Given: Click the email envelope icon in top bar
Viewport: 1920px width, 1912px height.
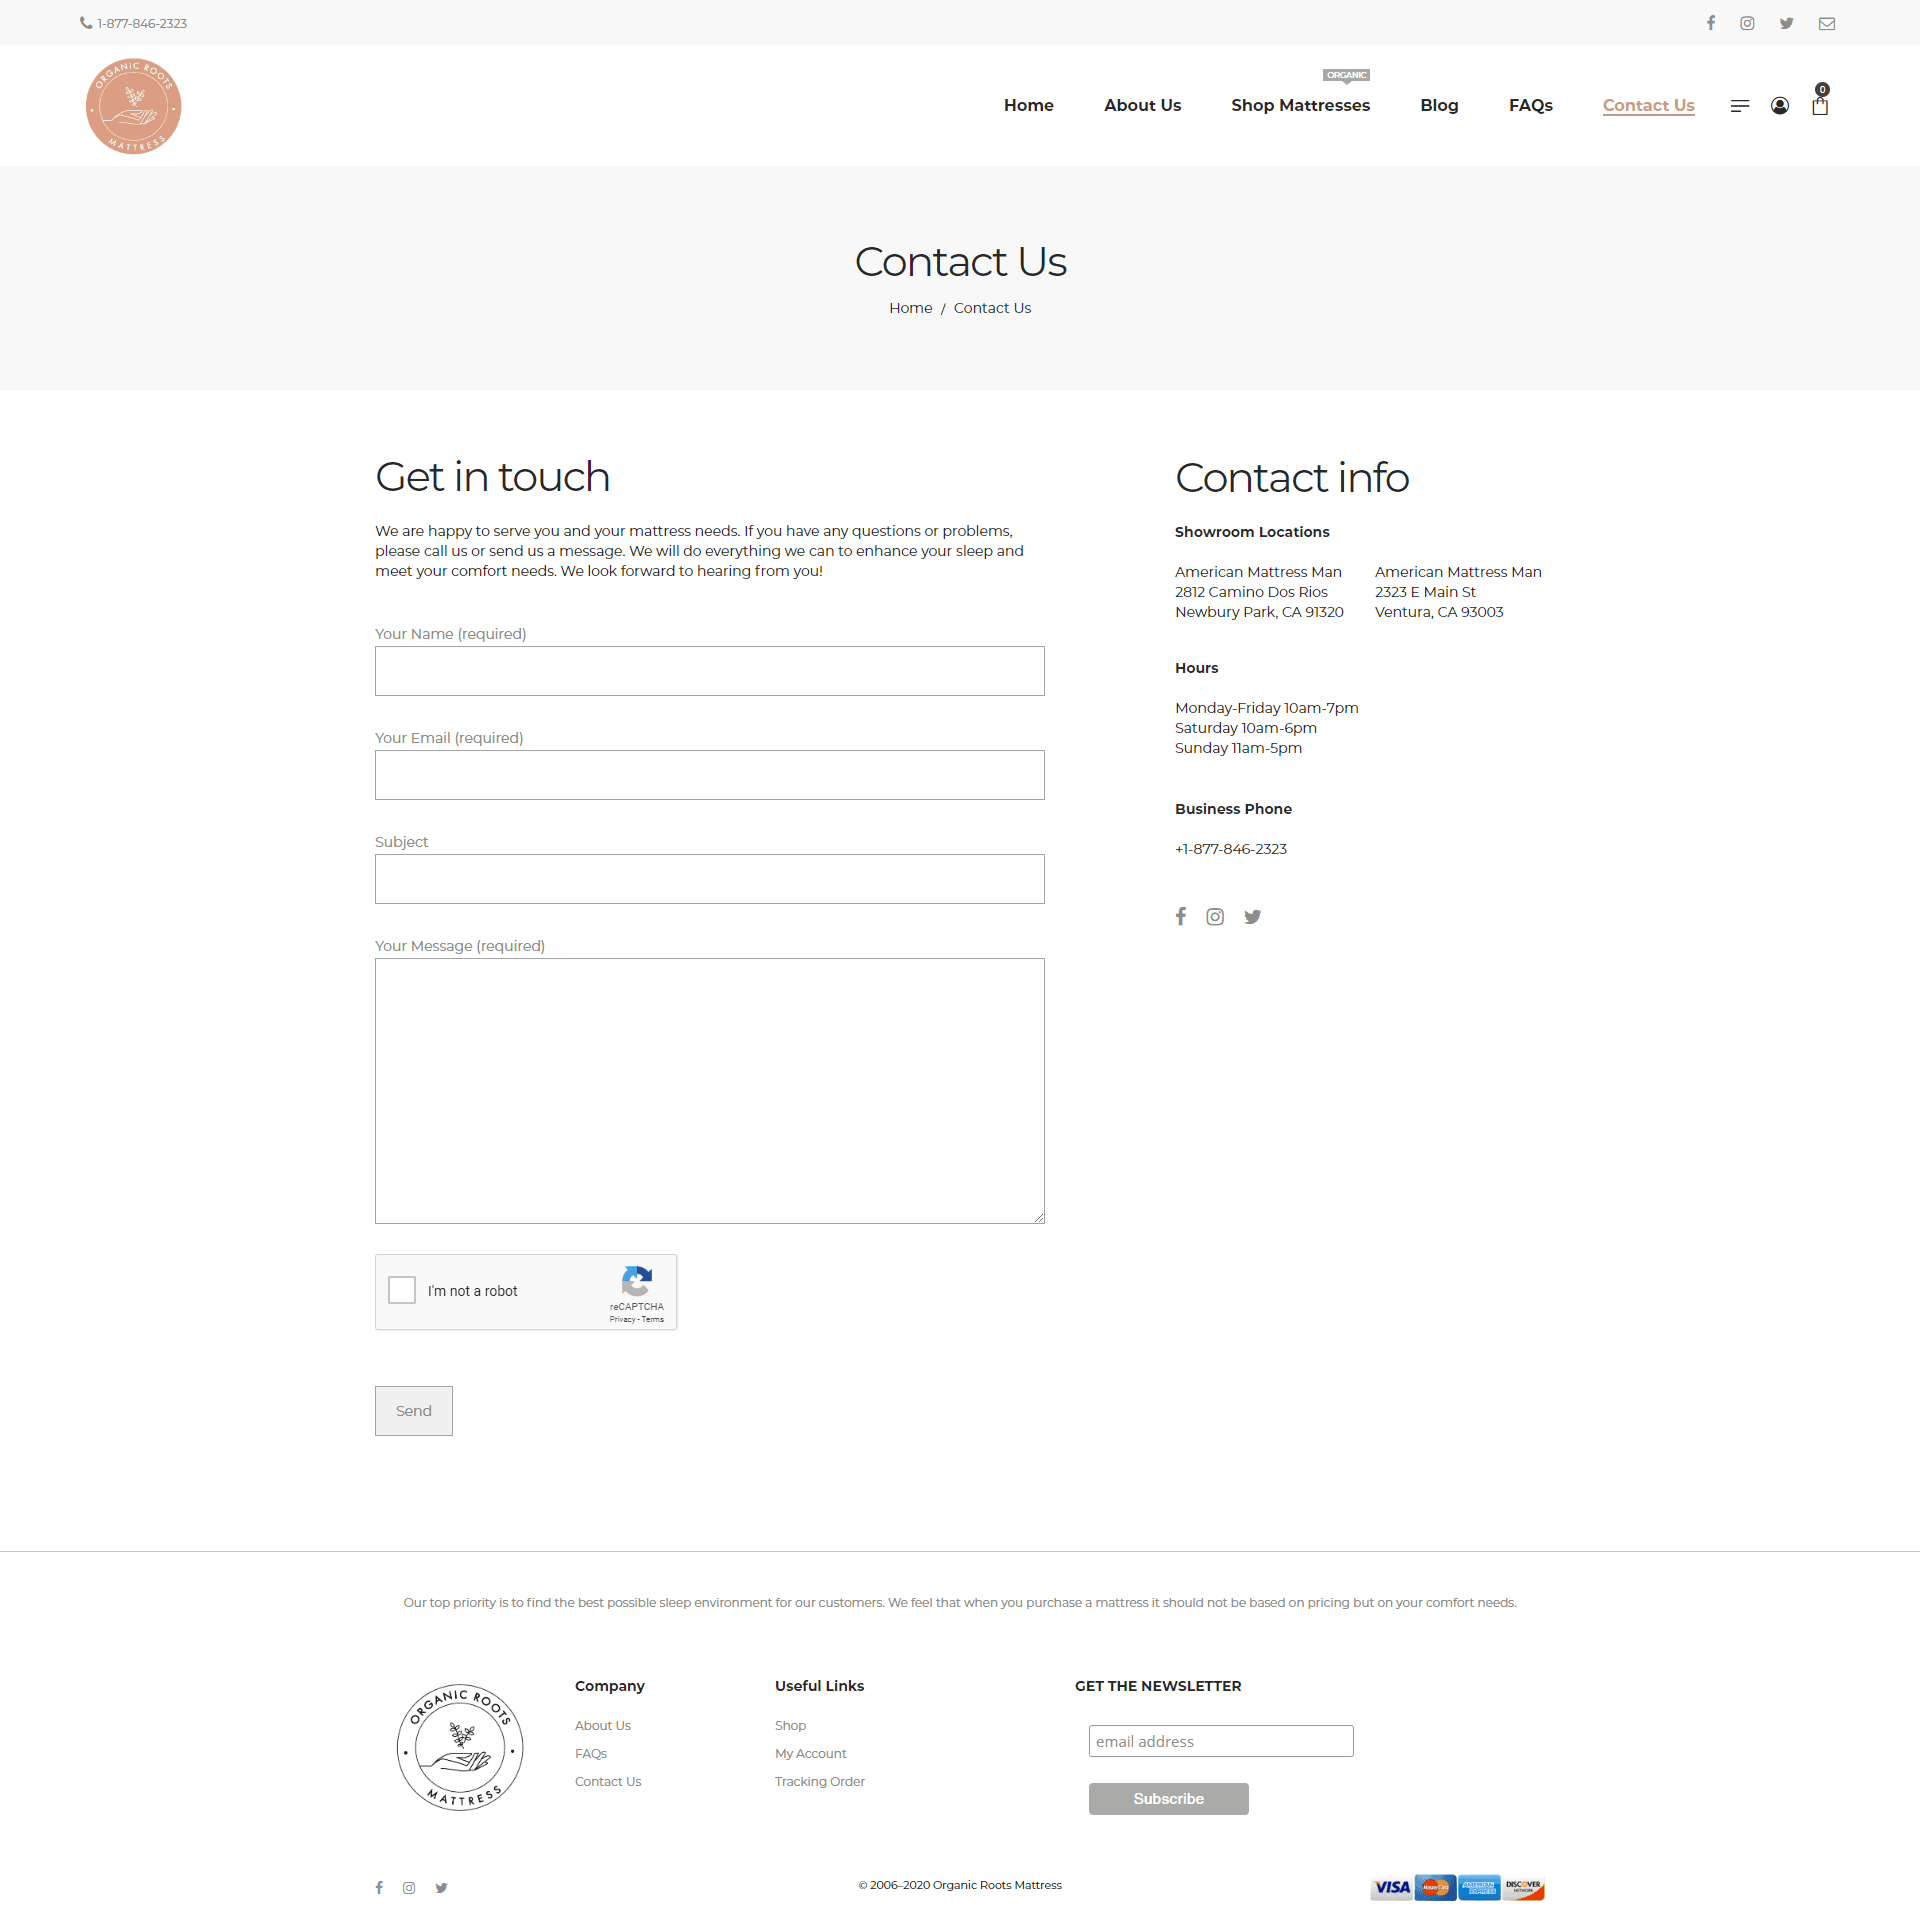Looking at the screenshot, I should coord(1826,24).
